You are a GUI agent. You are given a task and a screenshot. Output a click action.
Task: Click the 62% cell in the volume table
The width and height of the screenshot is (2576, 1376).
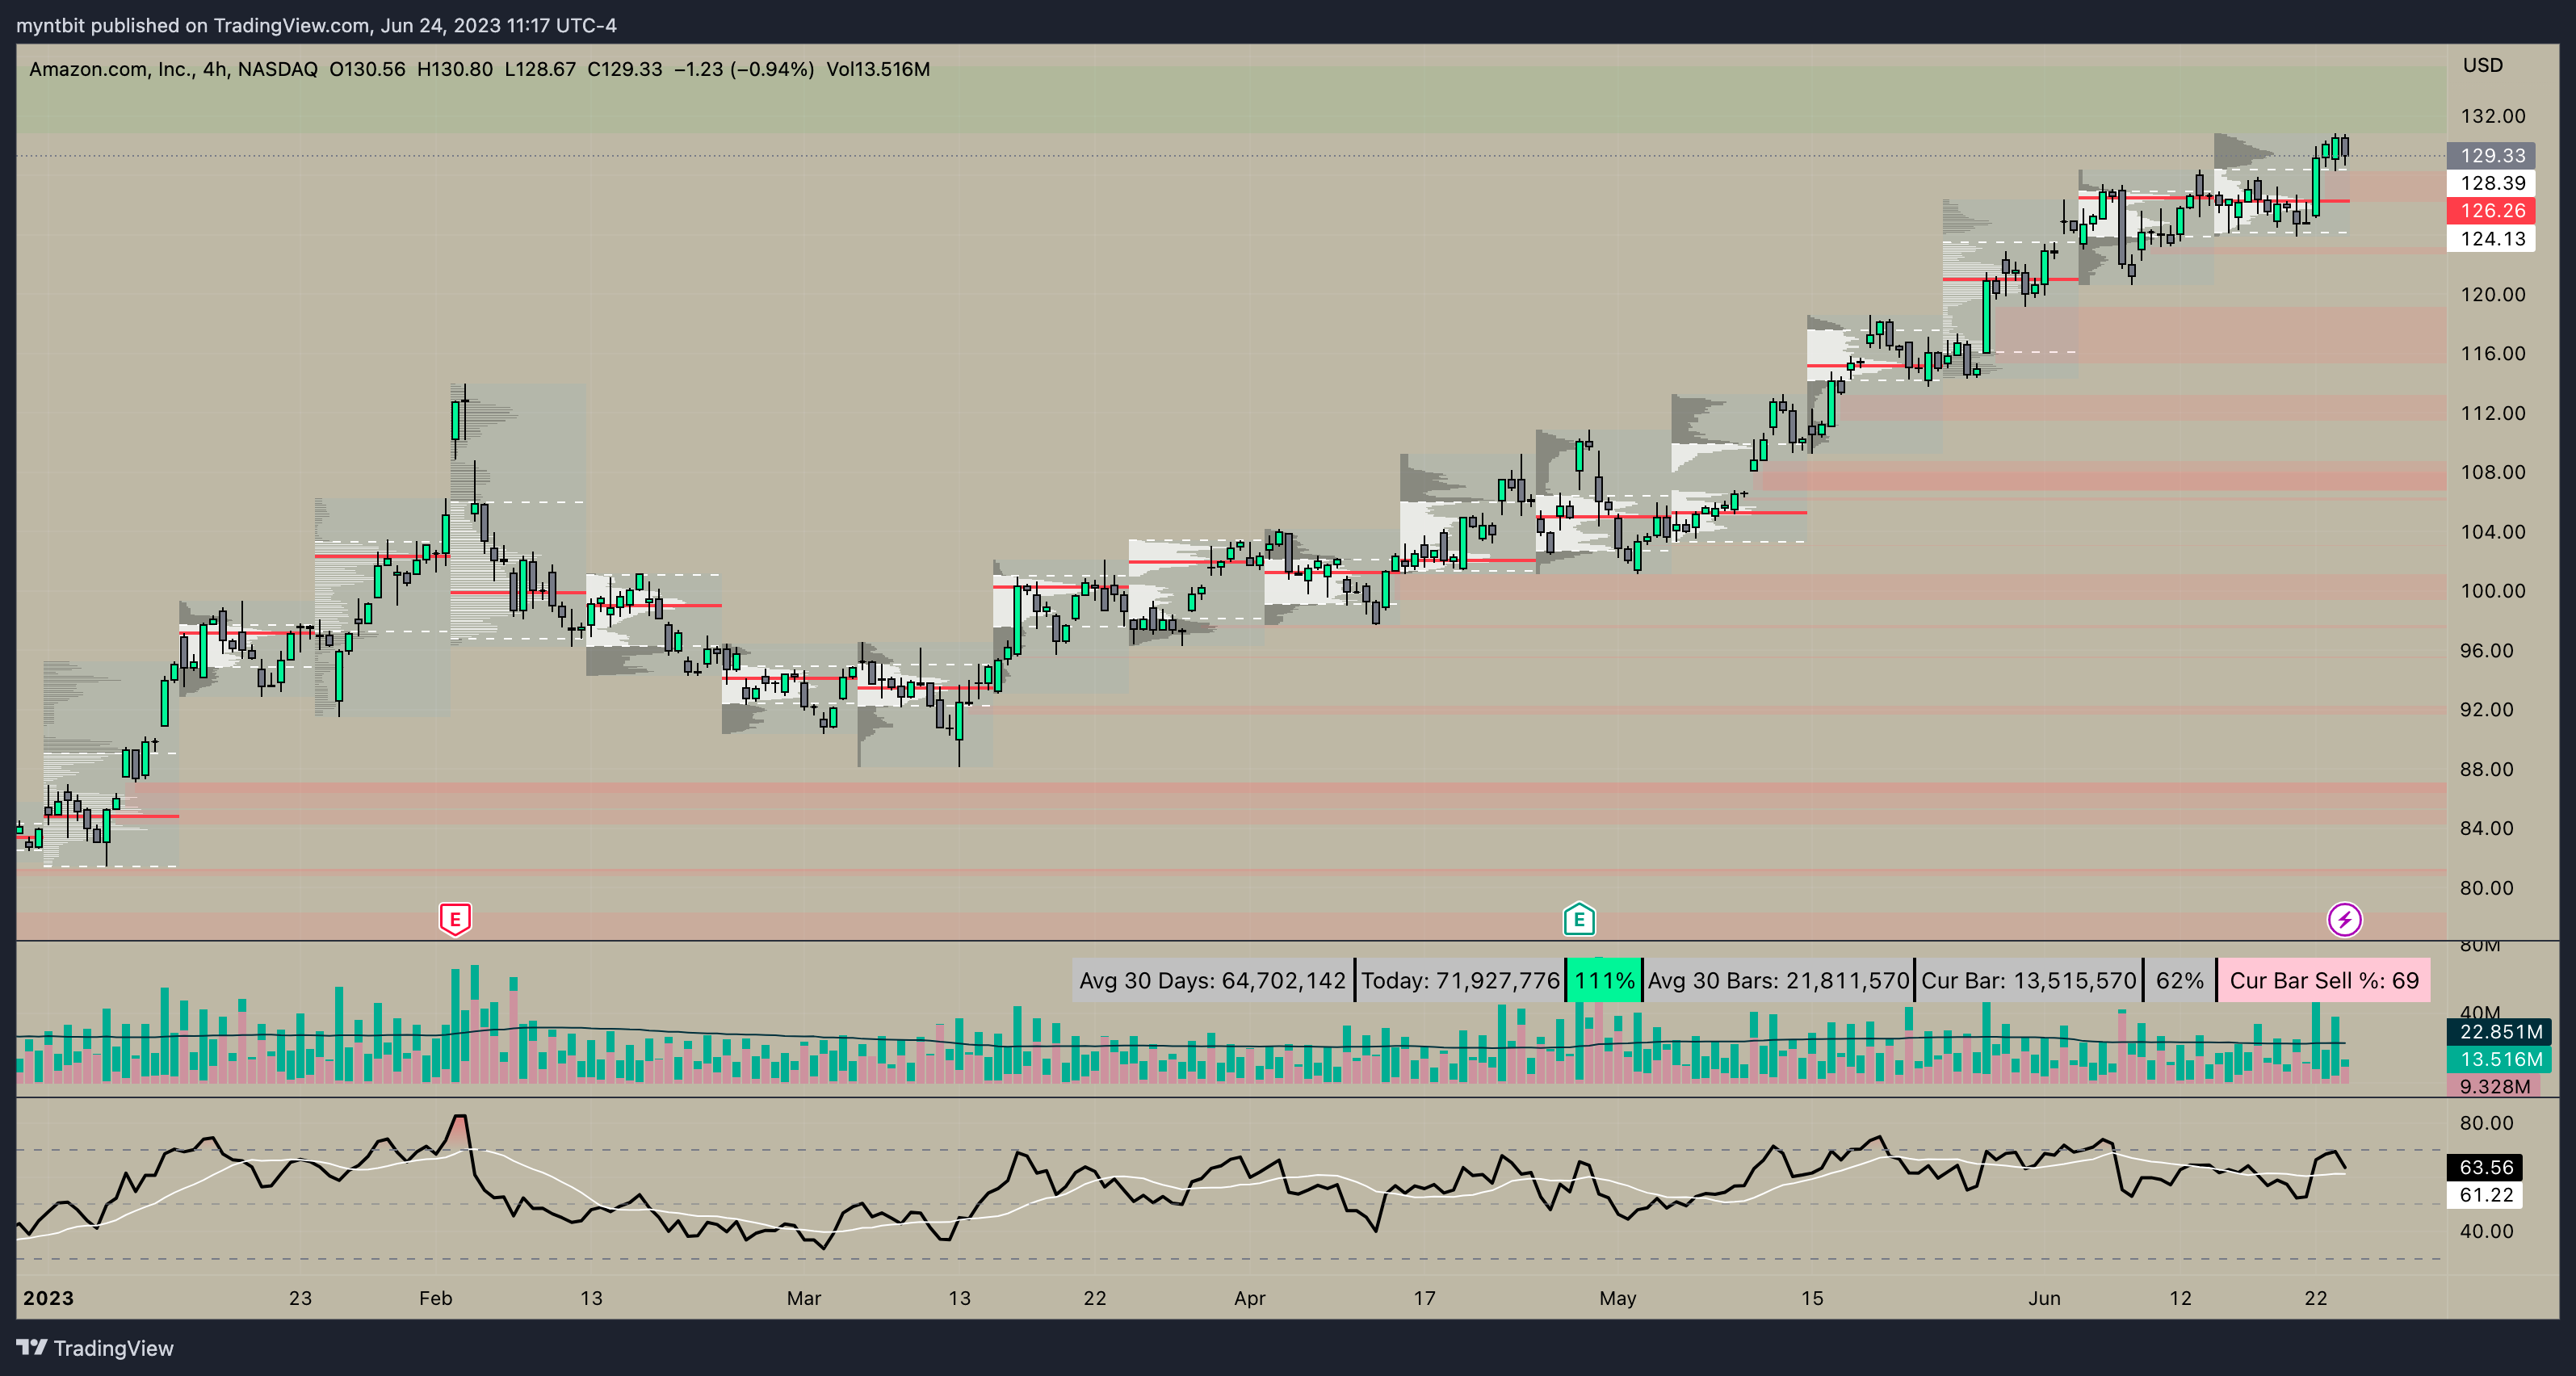[2179, 980]
